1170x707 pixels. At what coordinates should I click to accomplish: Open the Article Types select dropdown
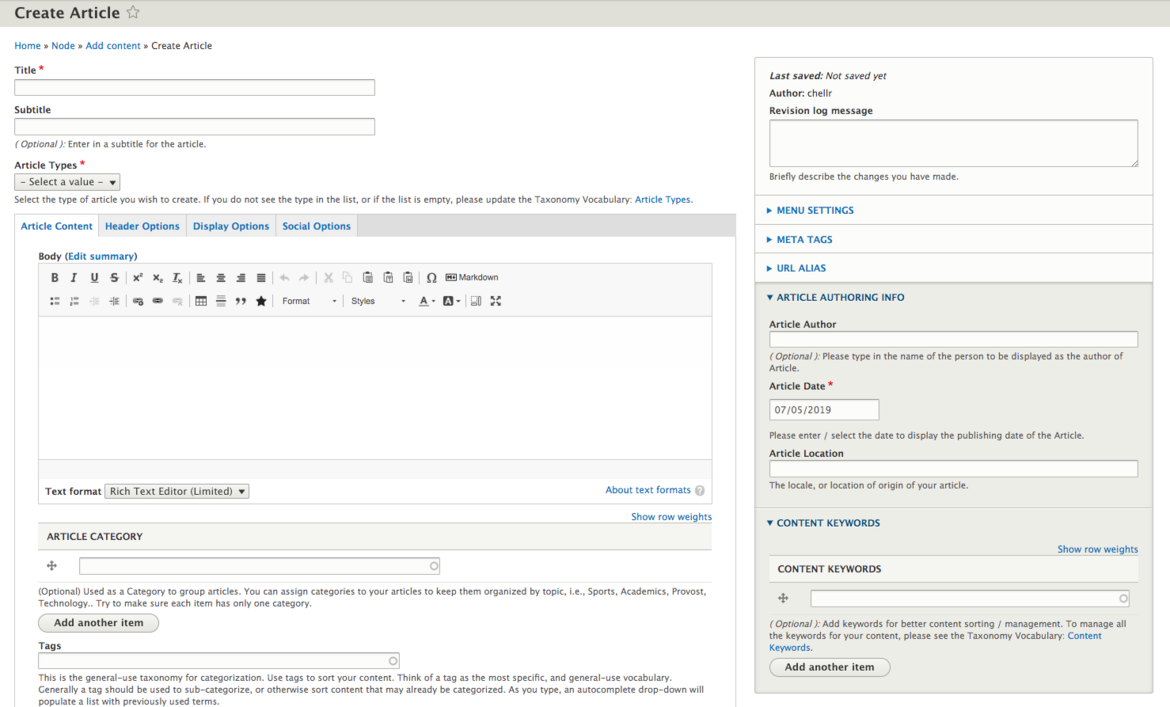67,182
